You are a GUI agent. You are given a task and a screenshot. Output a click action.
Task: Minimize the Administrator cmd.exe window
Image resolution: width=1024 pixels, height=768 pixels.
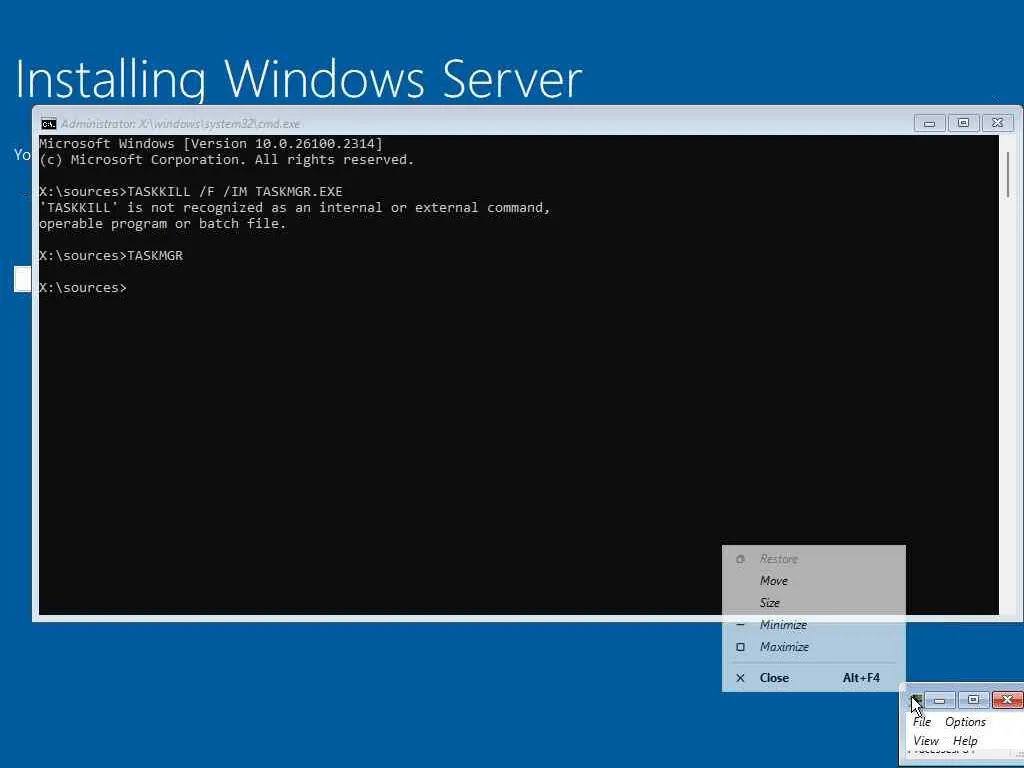point(929,123)
